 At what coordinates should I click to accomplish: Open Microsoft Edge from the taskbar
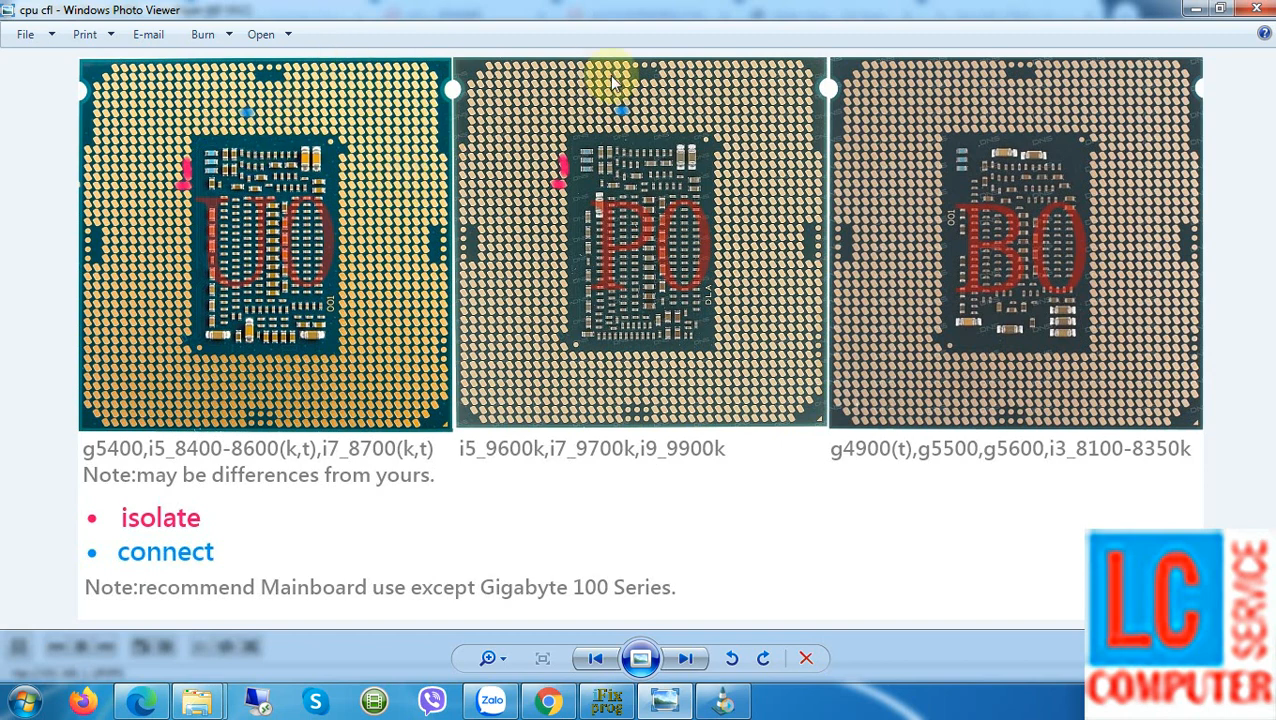point(141,701)
